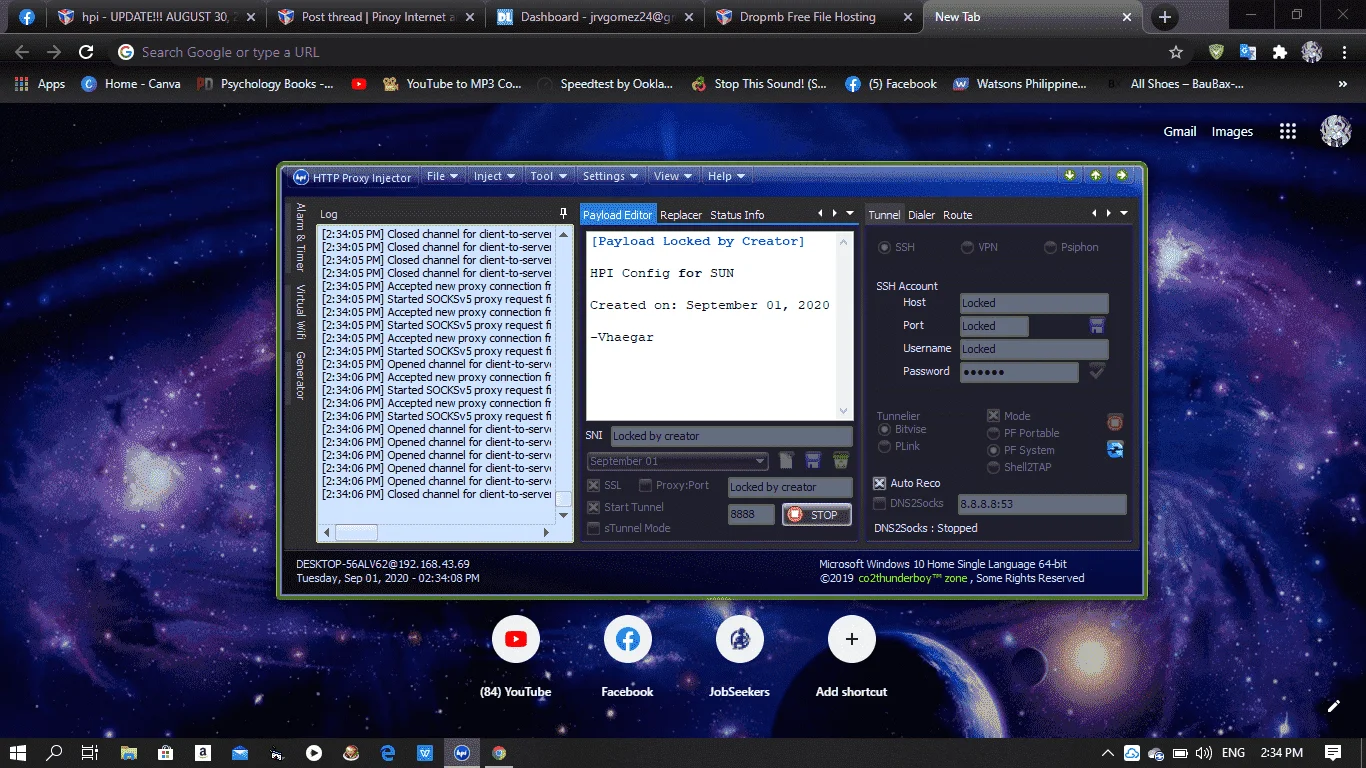Switch to the Status Info tab
Image resolution: width=1366 pixels, height=768 pixels.
pyautogui.click(x=737, y=215)
